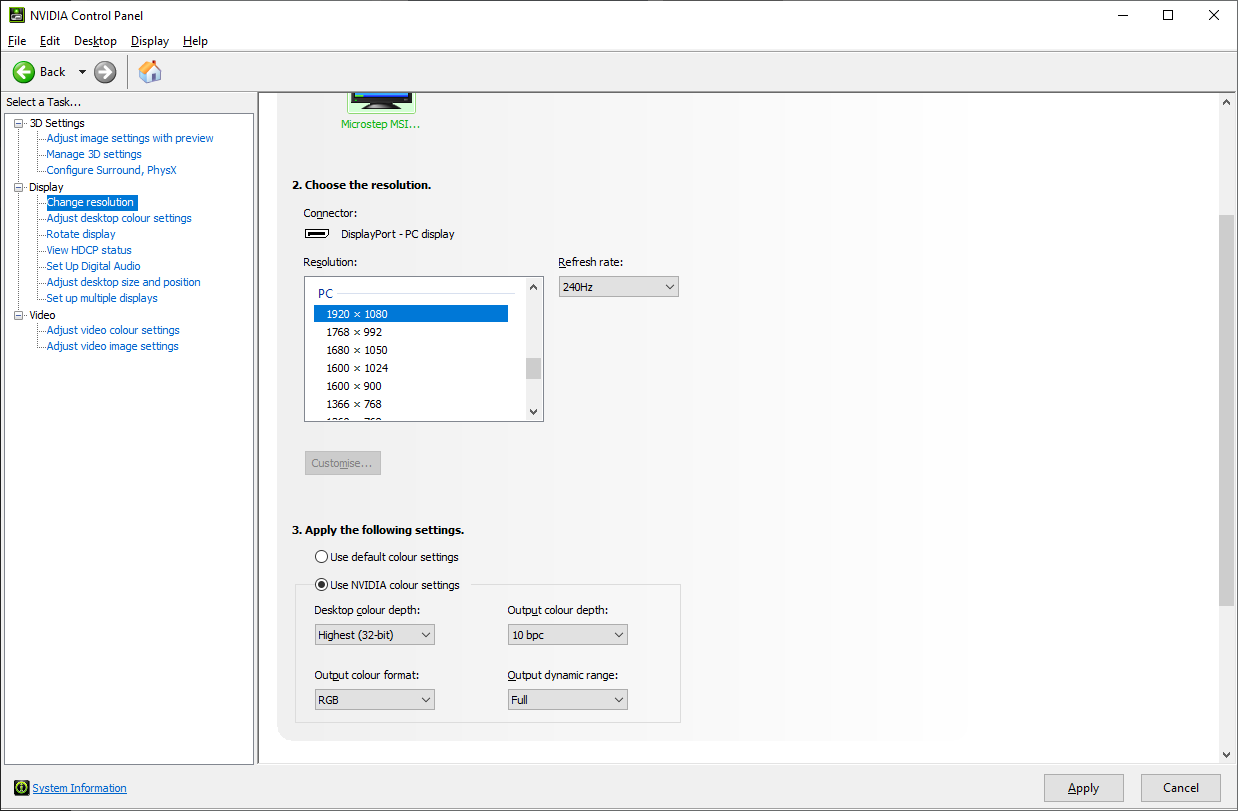Choose 1680 × 1050 resolution in list

point(357,350)
